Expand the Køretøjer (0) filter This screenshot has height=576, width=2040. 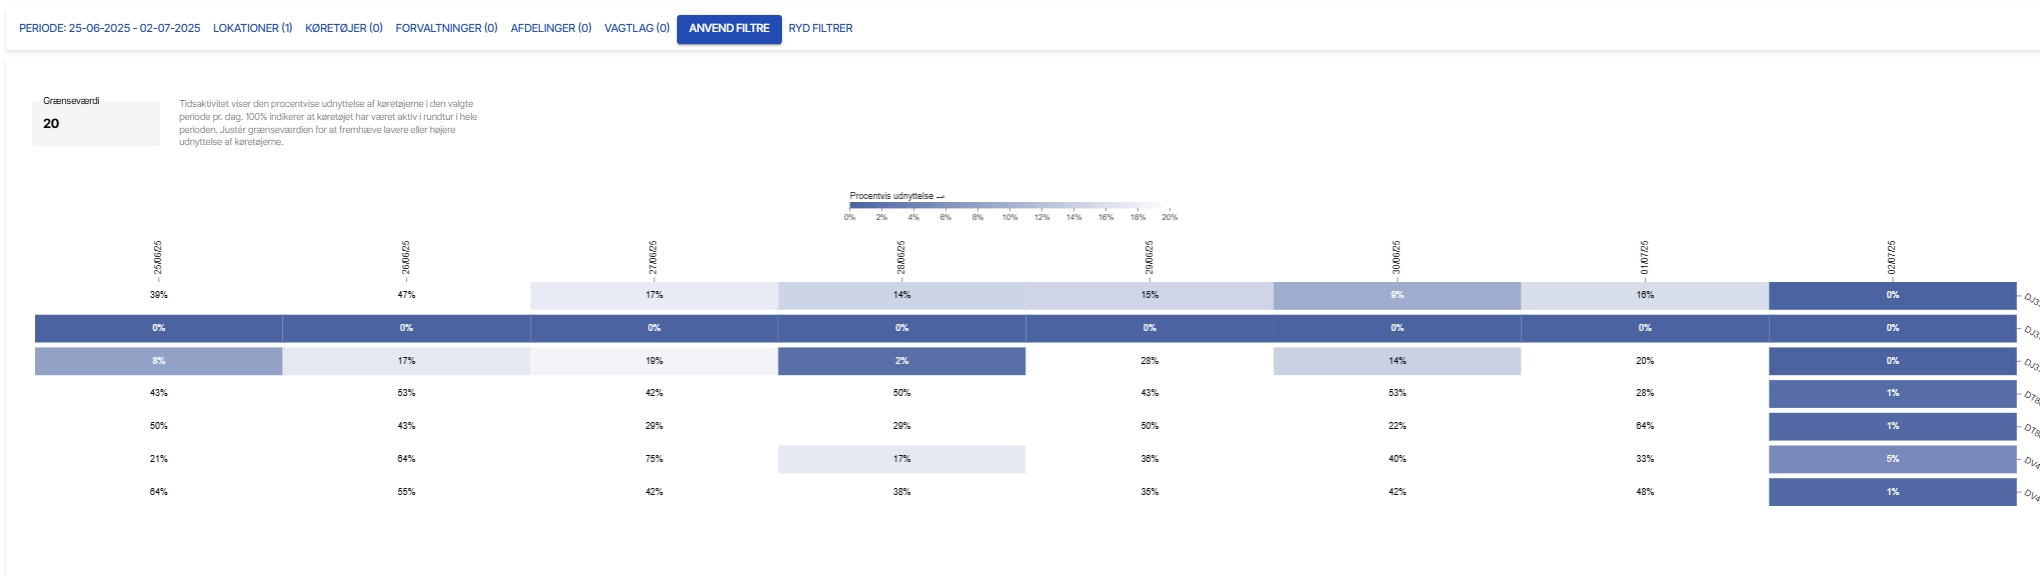pyautogui.click(x=344, y=28)
